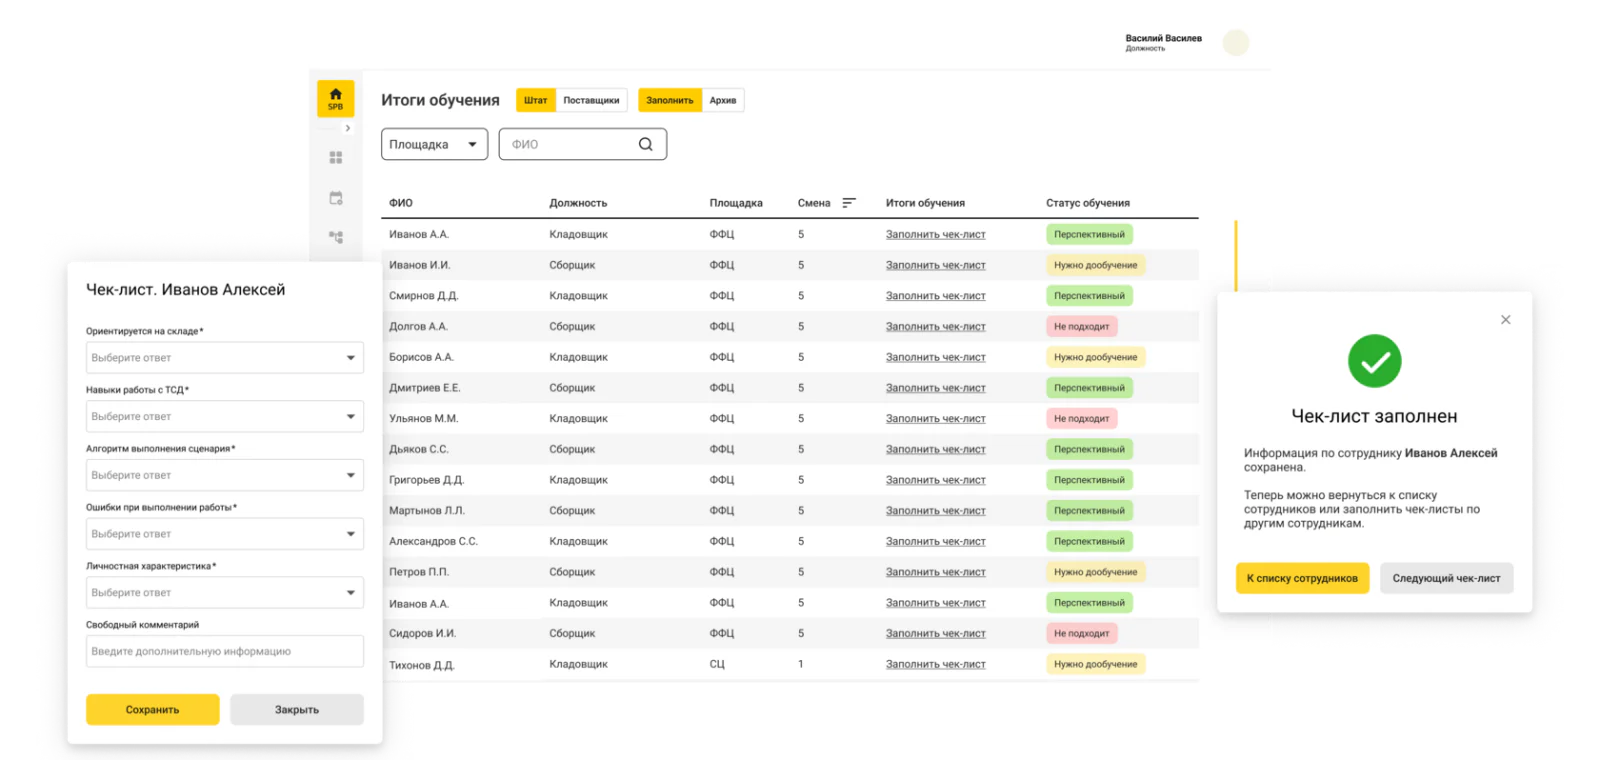Click Не подходит status for Ульянов М.М.

coord(1081,418)
